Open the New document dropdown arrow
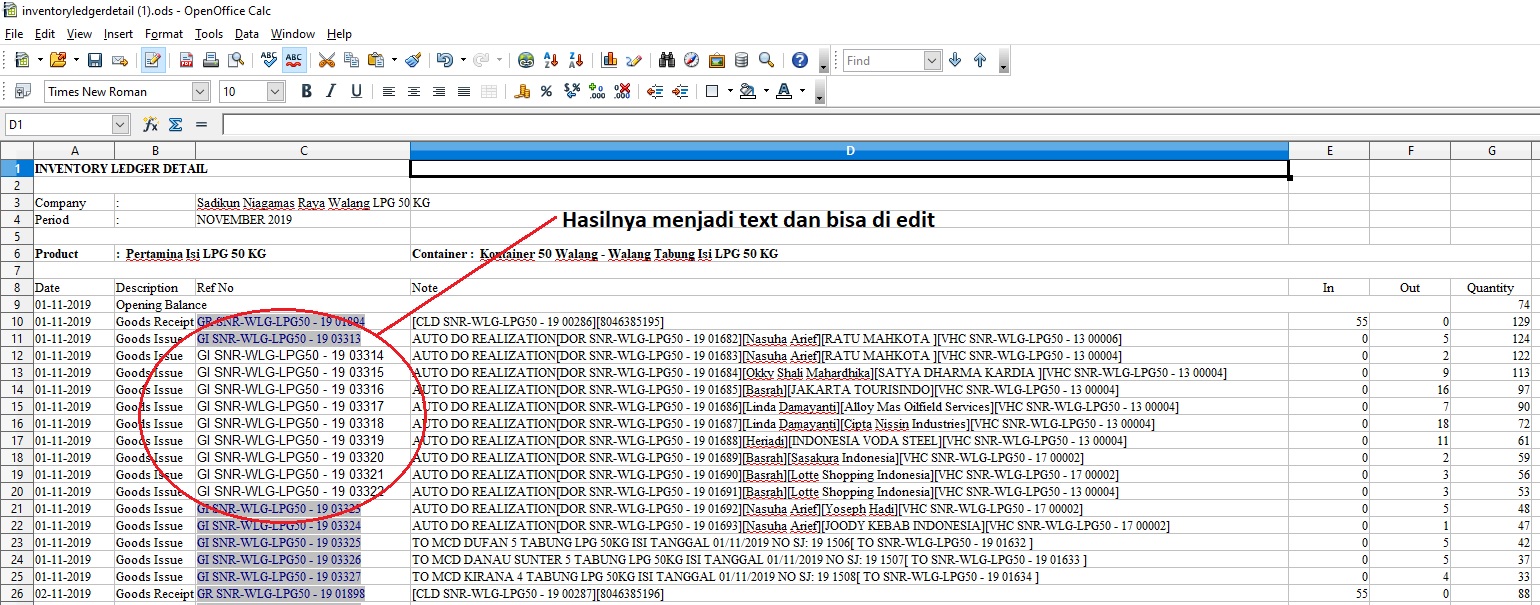The image size is (1540, 605). (40, 60)
